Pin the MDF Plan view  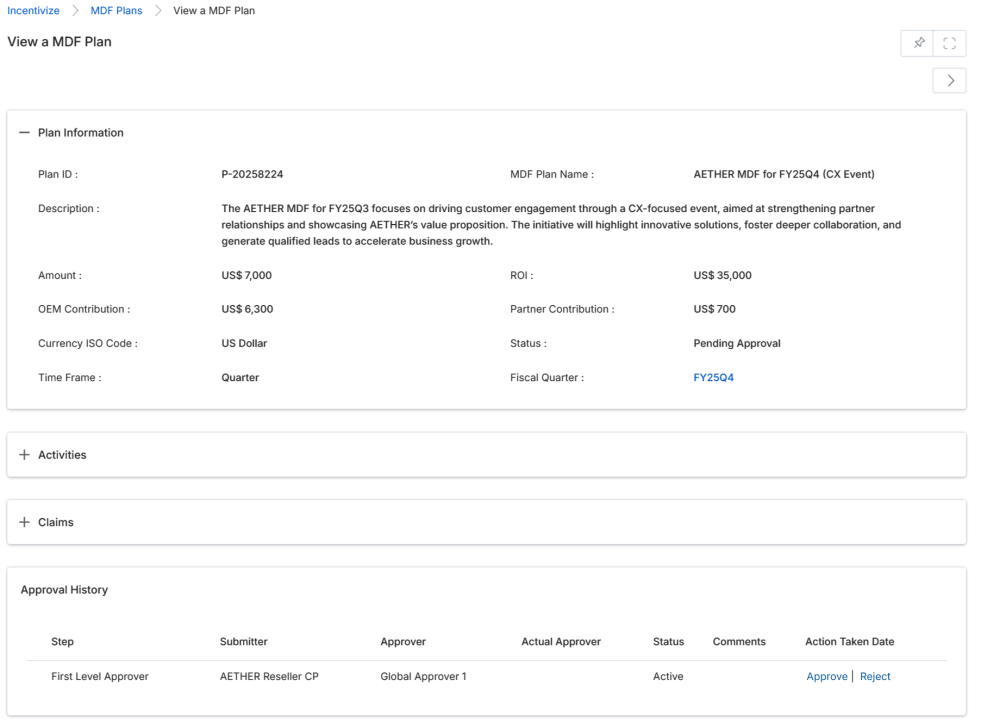click(x=918, y=43)
